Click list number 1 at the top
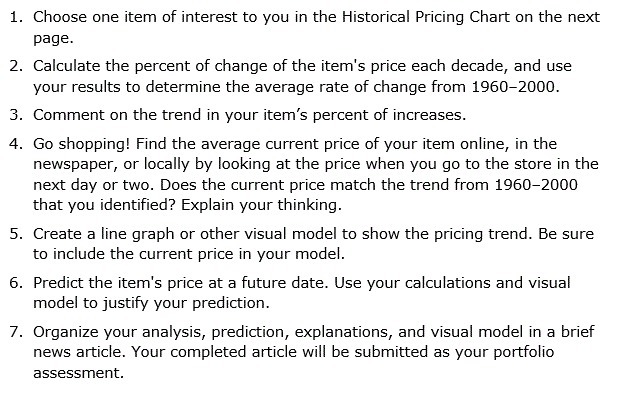This screenshot has height=420, width=635. point(16,17)
